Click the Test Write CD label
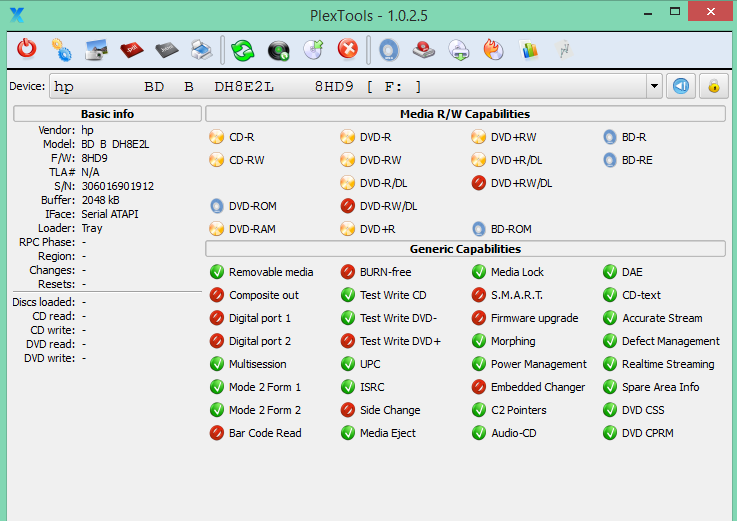This screenshot has width=737, height=521. click(393, 295)
